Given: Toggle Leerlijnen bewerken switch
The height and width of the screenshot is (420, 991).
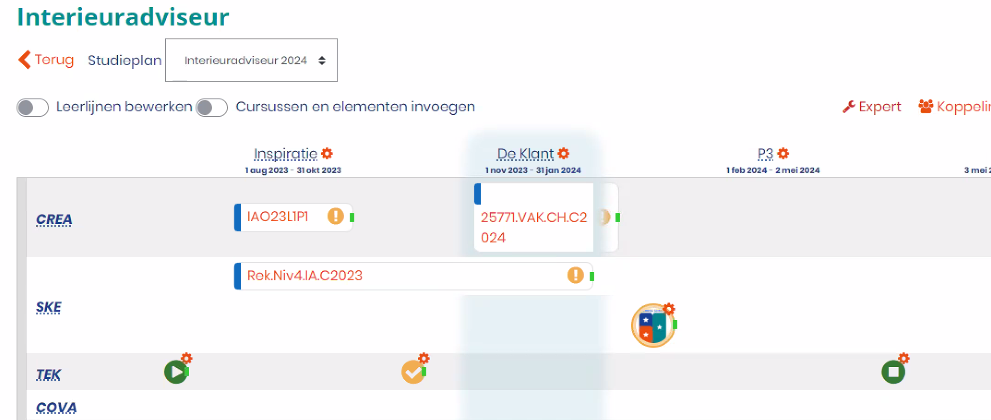Looking at the screenshot, I should tap(33, 107).
